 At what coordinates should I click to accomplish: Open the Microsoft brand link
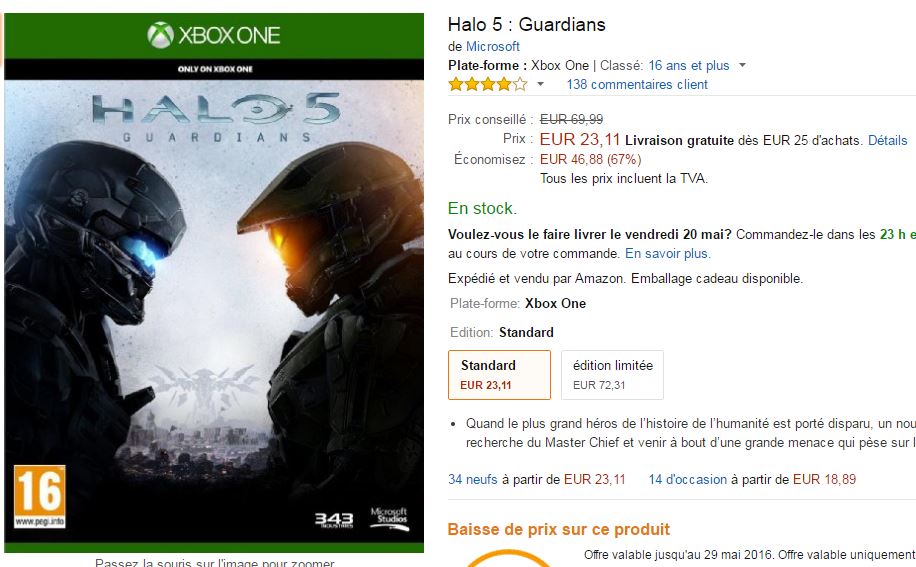tap(492, 46)
